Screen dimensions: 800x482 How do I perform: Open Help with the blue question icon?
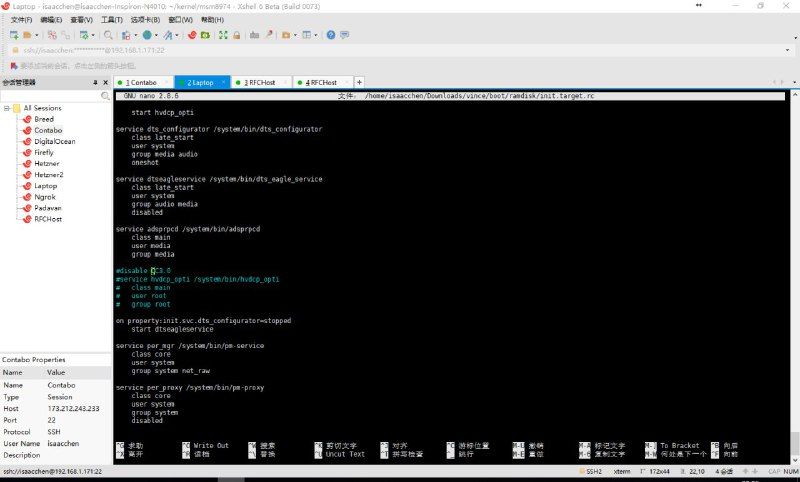(331, 35)
